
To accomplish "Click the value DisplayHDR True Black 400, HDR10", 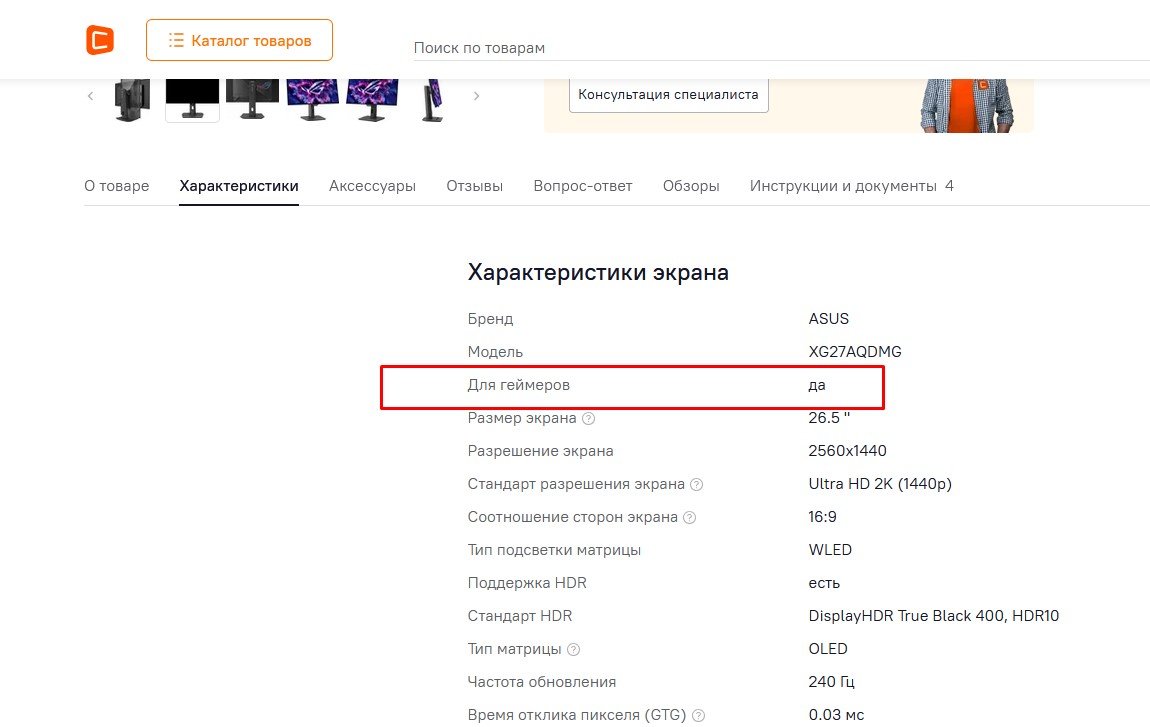I will pos(934,616).
